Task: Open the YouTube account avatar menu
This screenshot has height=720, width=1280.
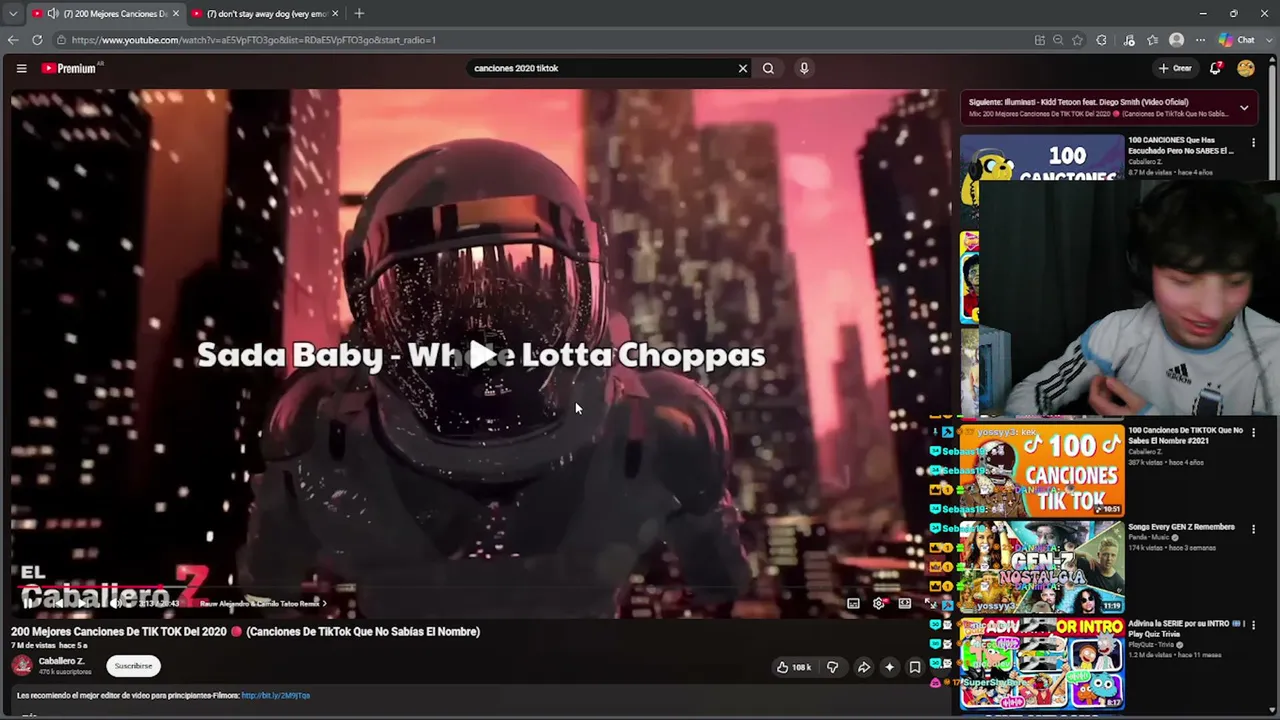Action: tap(1246, 68)
